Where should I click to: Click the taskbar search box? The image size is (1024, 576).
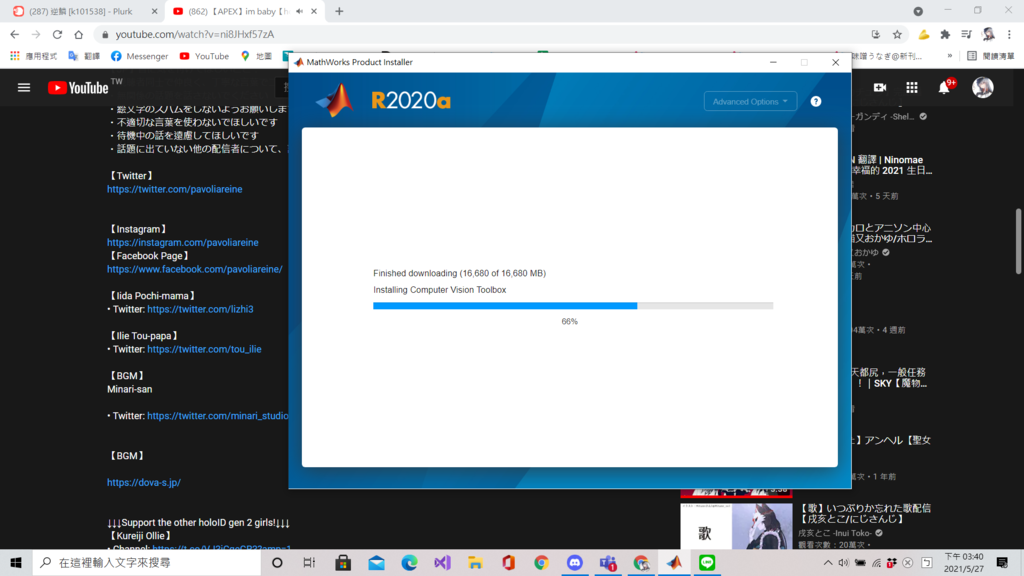(x=146, y=562)
